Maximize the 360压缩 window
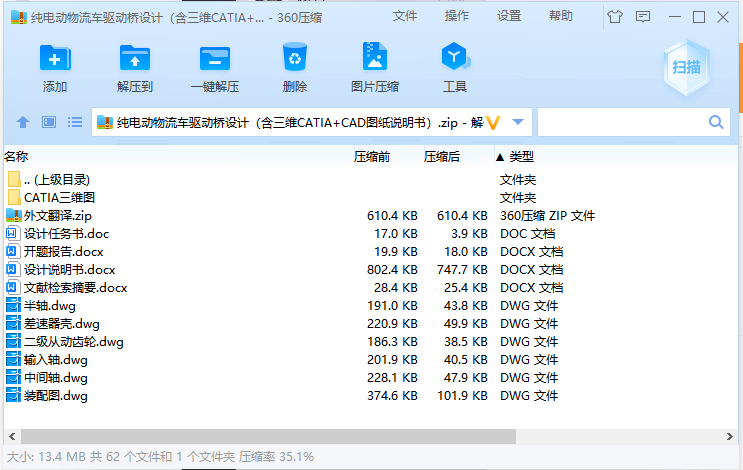Viewport: 743px width, 470px height. [x=699, y=17]
